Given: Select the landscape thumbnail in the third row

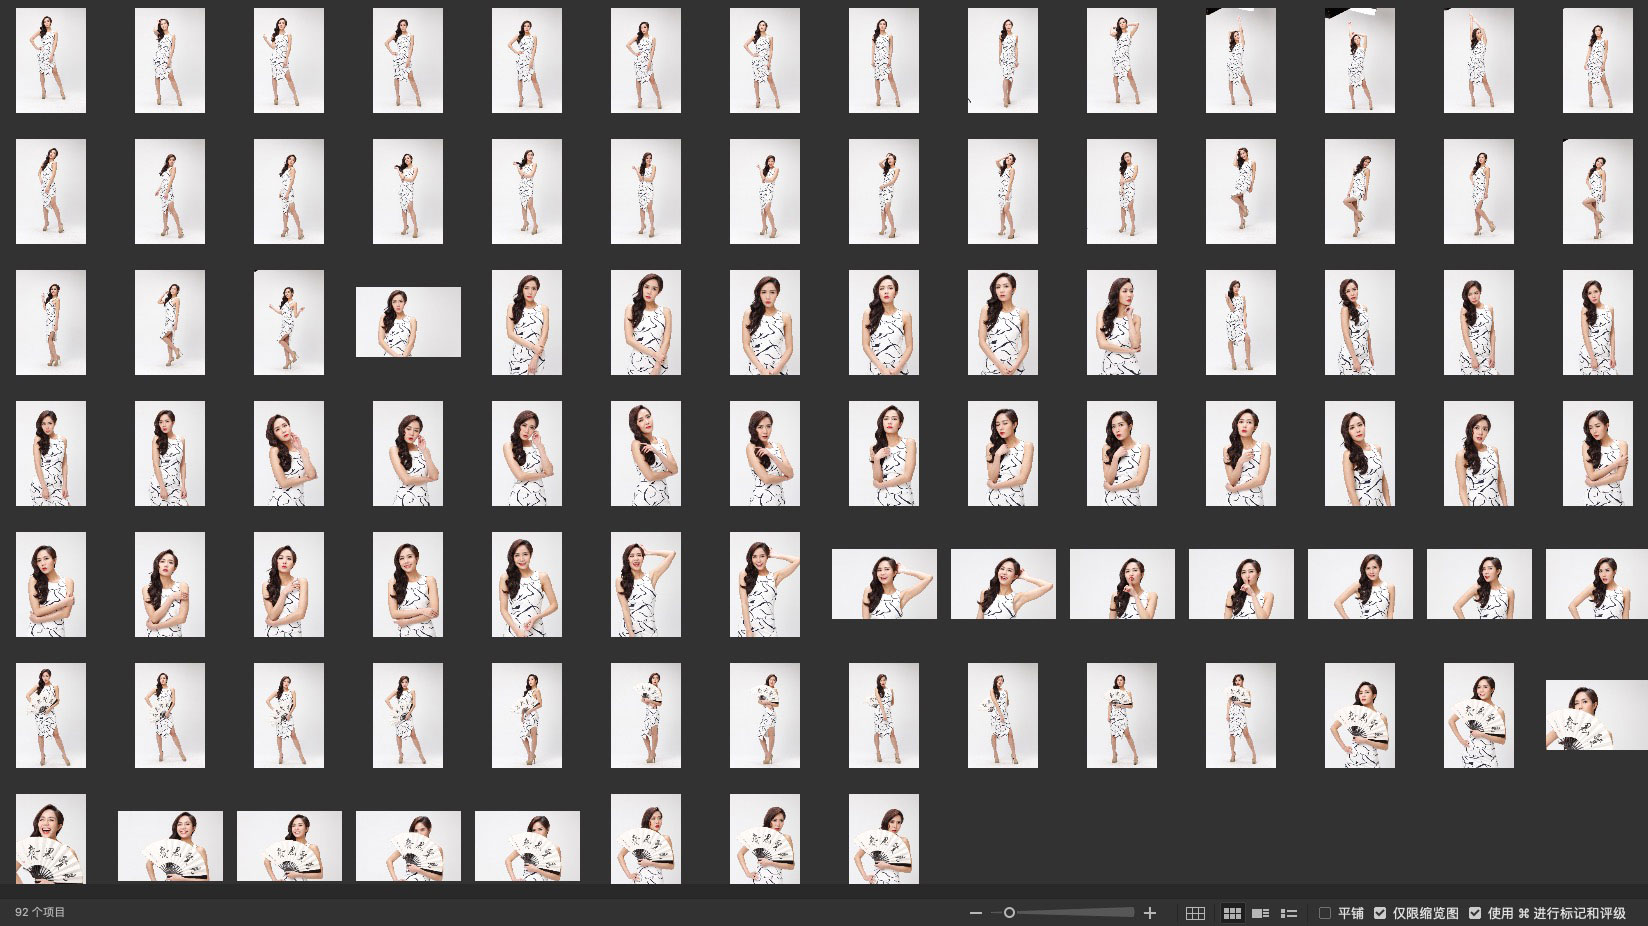Looking at the screenshot, I should click(408, 322).
